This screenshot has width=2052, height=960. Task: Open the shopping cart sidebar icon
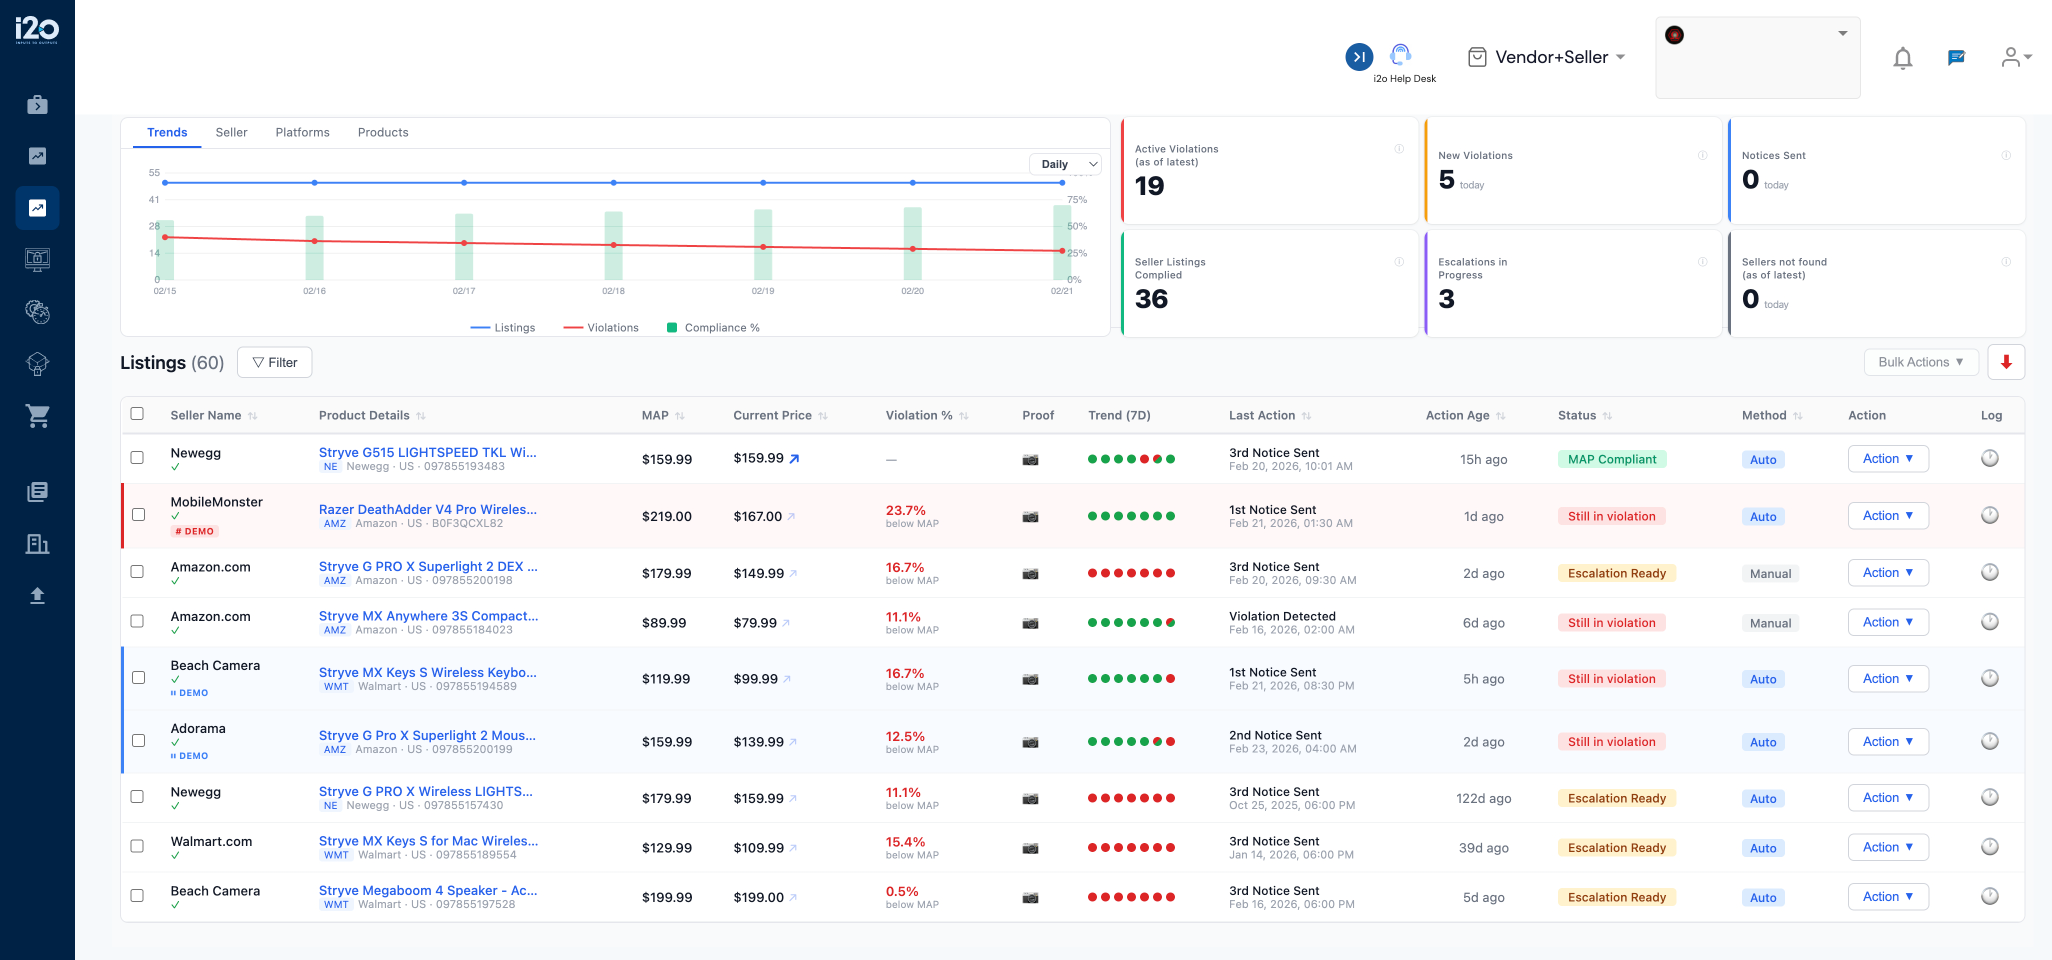[37, 416]
